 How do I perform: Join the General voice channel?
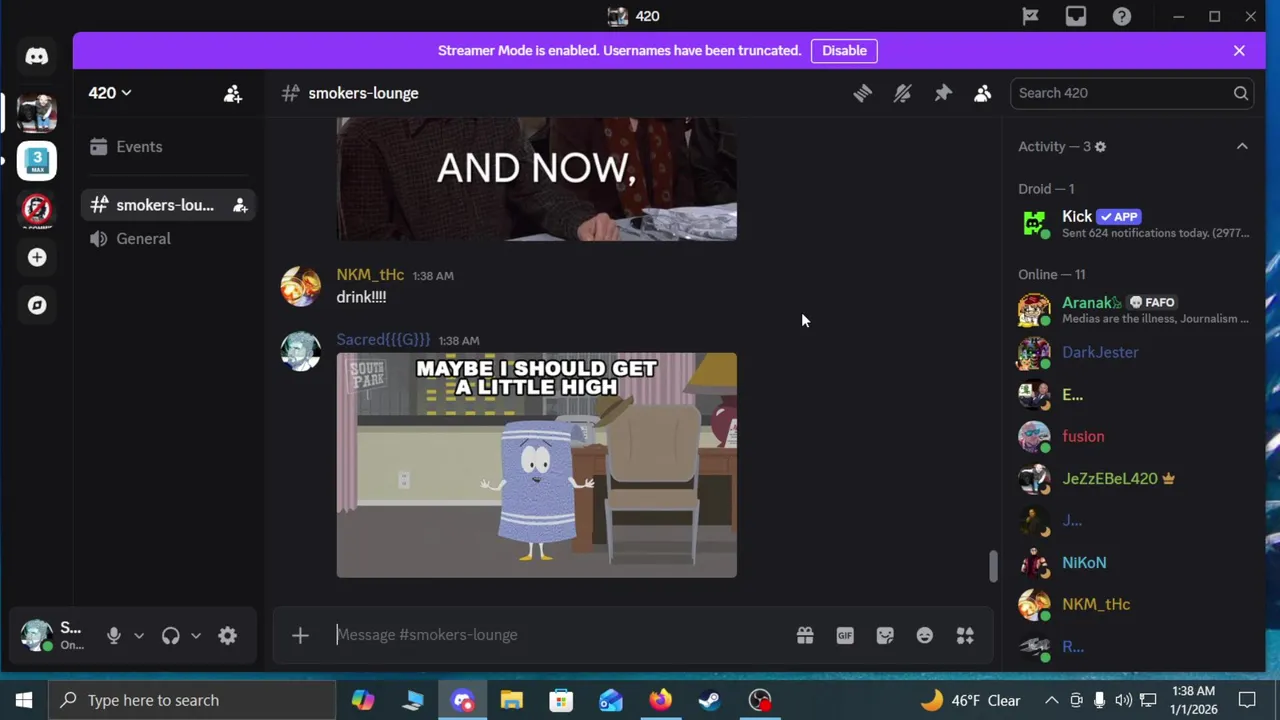pos(168,239)
